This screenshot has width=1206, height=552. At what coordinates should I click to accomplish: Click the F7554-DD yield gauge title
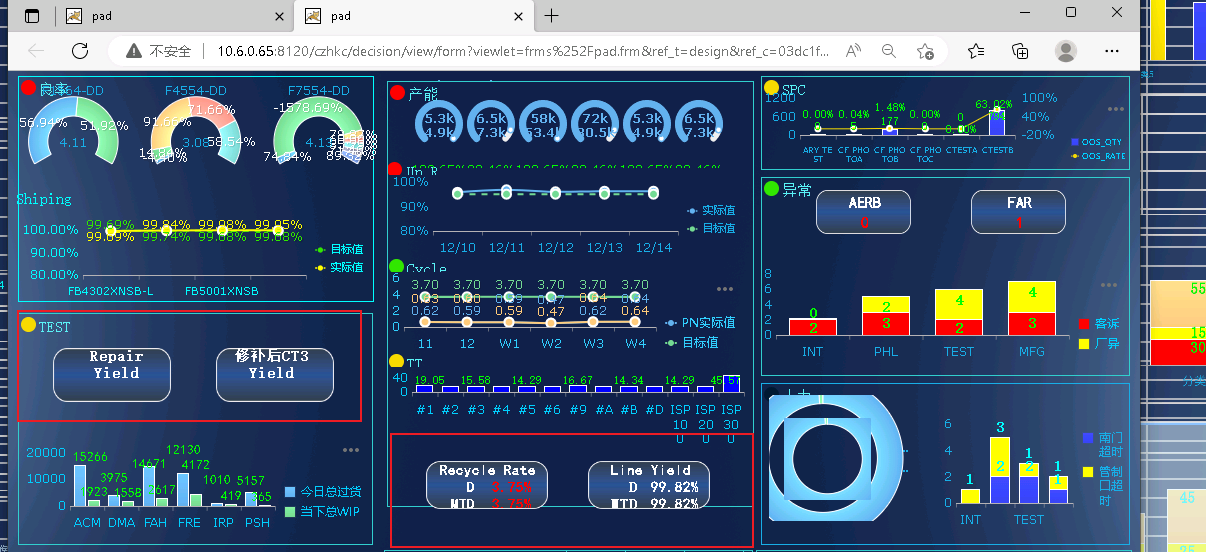(x=318, y=90)
